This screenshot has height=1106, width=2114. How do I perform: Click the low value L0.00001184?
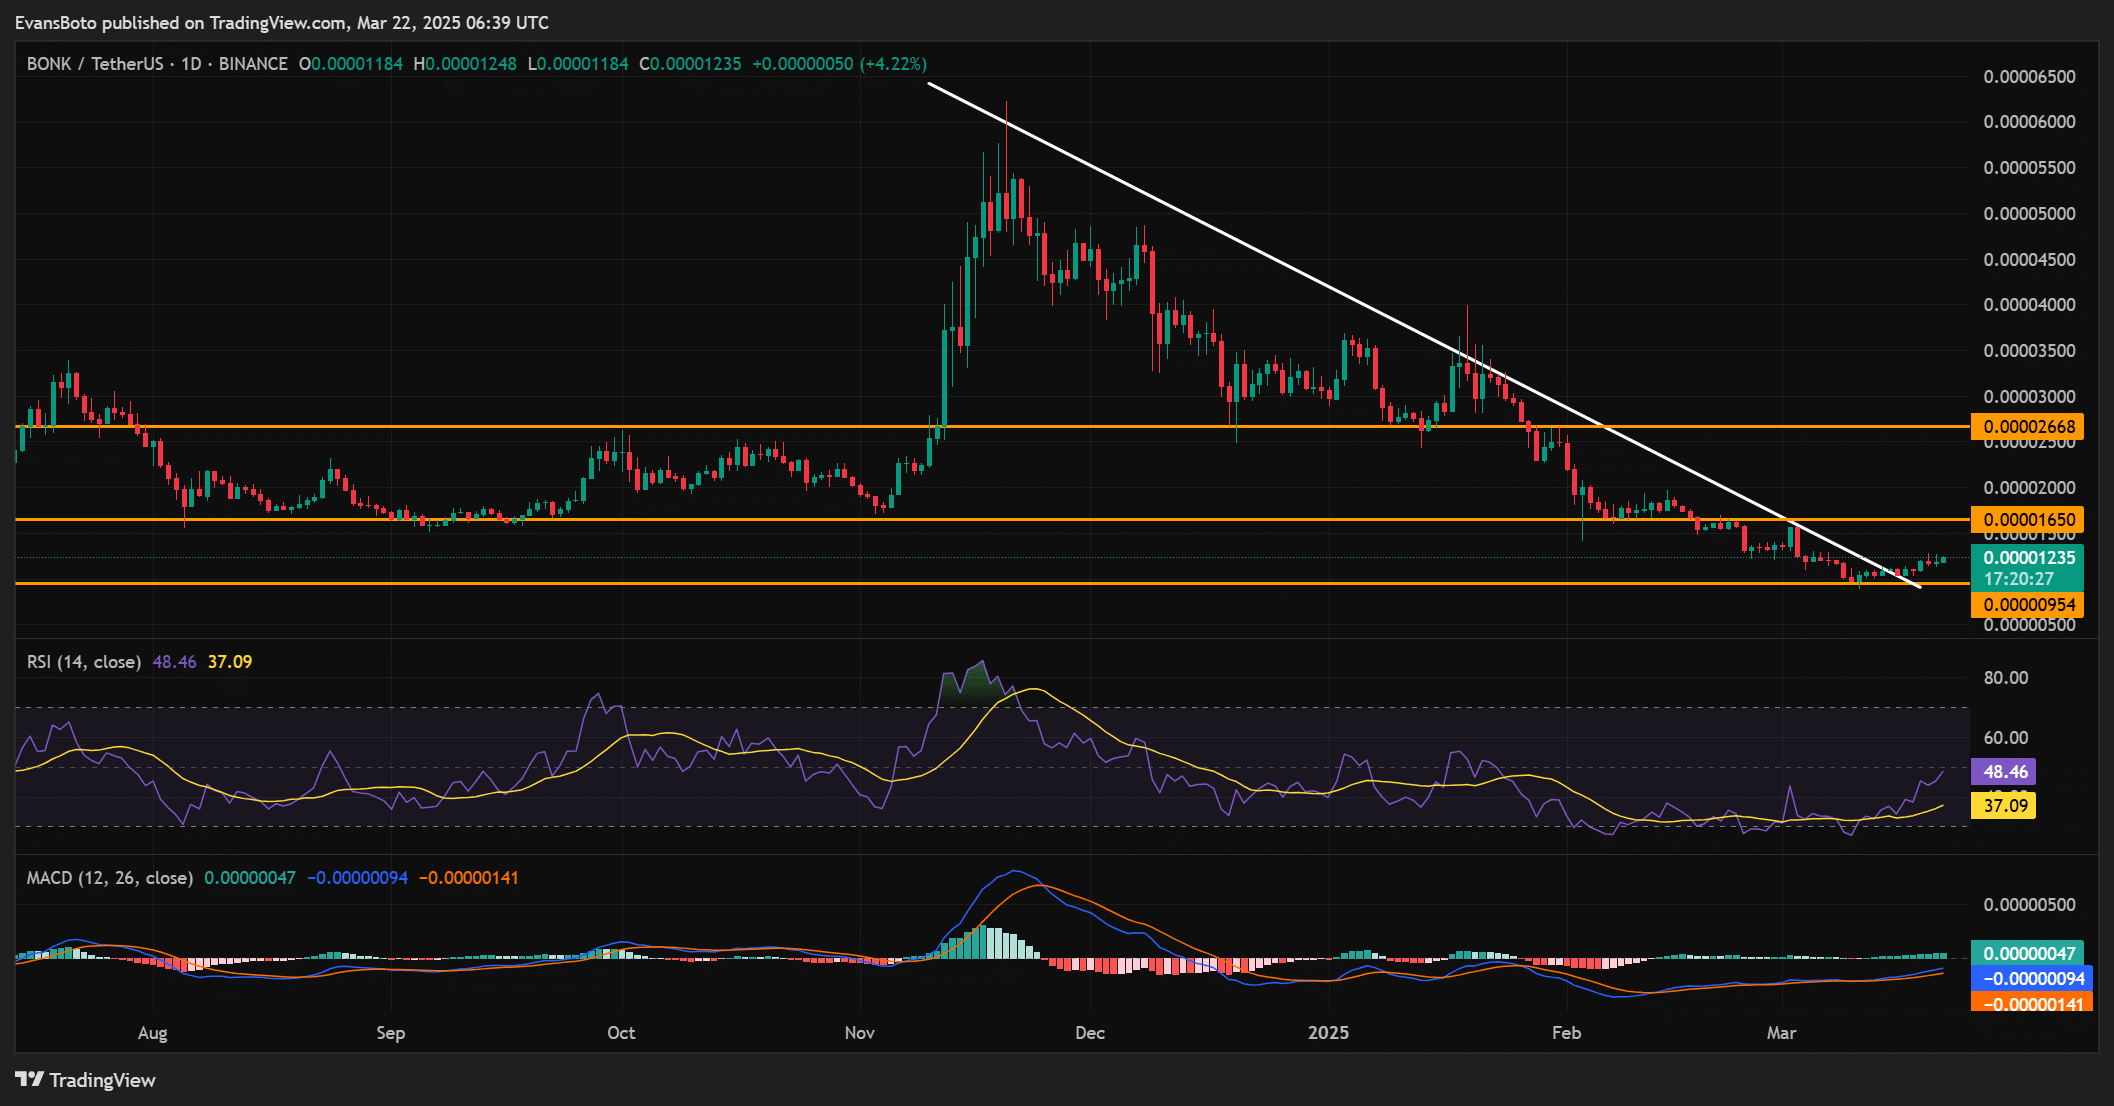pyautogui.click(x=578, y=64)
